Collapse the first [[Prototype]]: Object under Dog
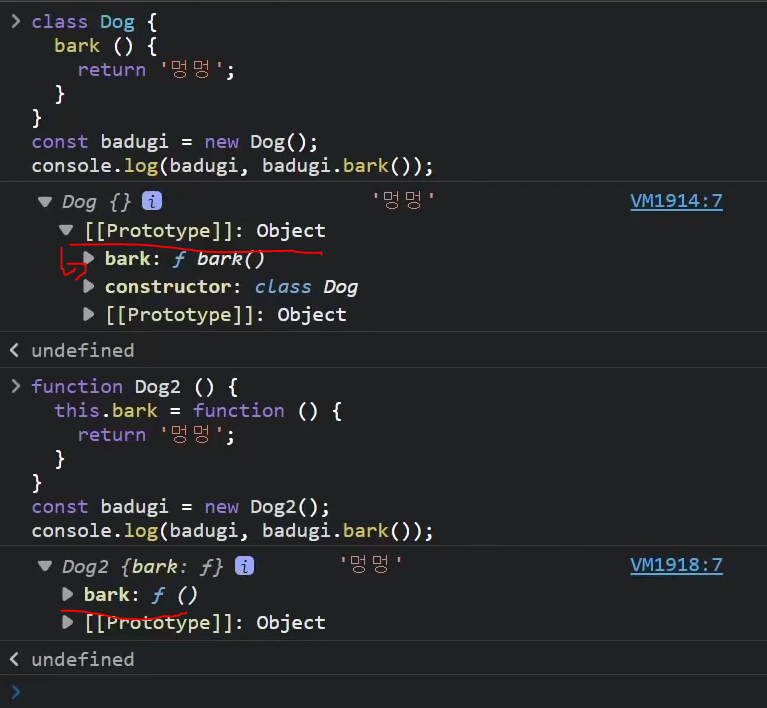This screenshot has height=708, width=767. pyautogui.click(x=66, y=230)
